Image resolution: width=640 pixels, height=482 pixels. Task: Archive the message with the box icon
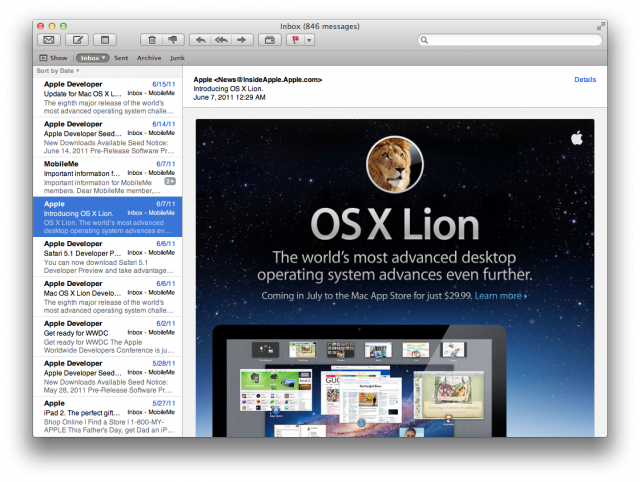click(x=270, y=40)
